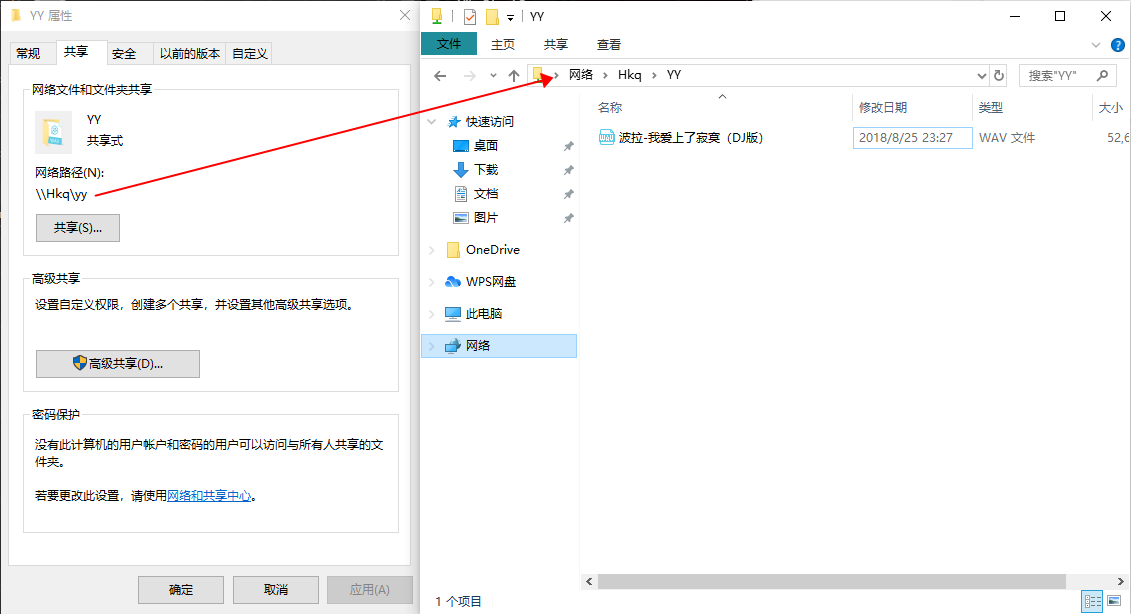1131x614 pixels.
Task: Open address bar history dropdown
Action: (x=981, y=76)
